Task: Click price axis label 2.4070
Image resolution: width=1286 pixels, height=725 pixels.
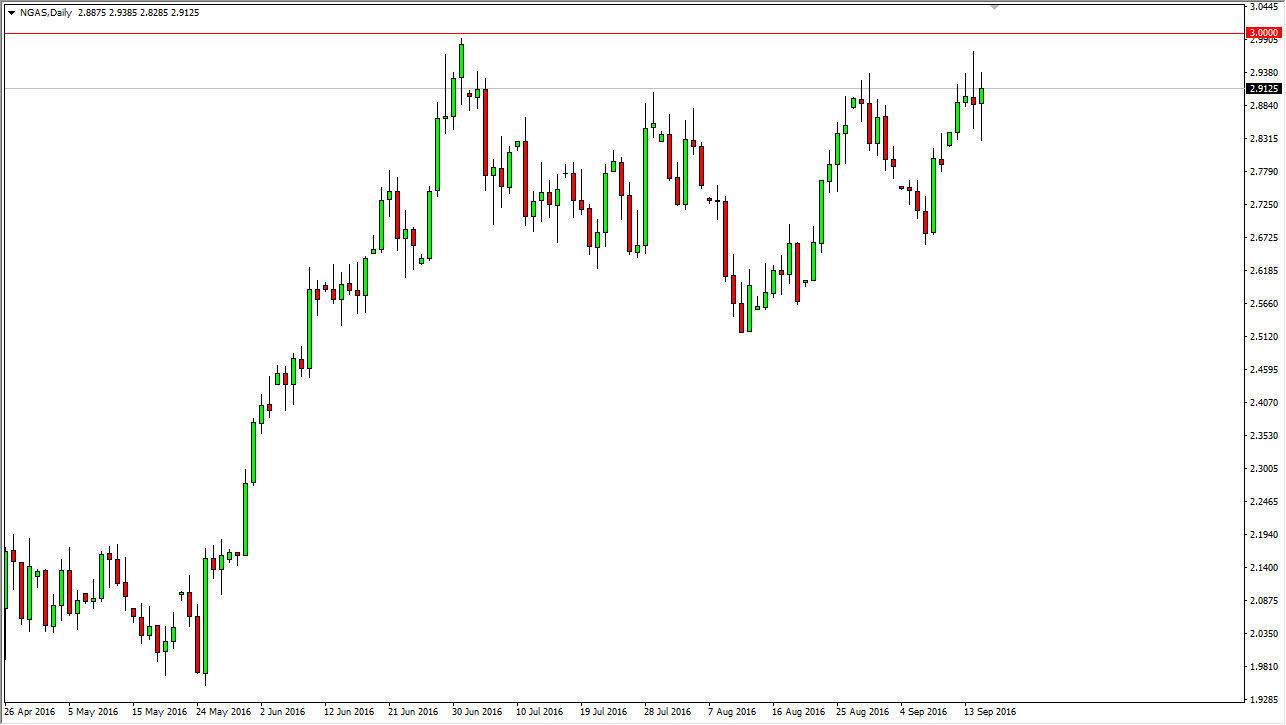Action: click(x=1265, y=403)
